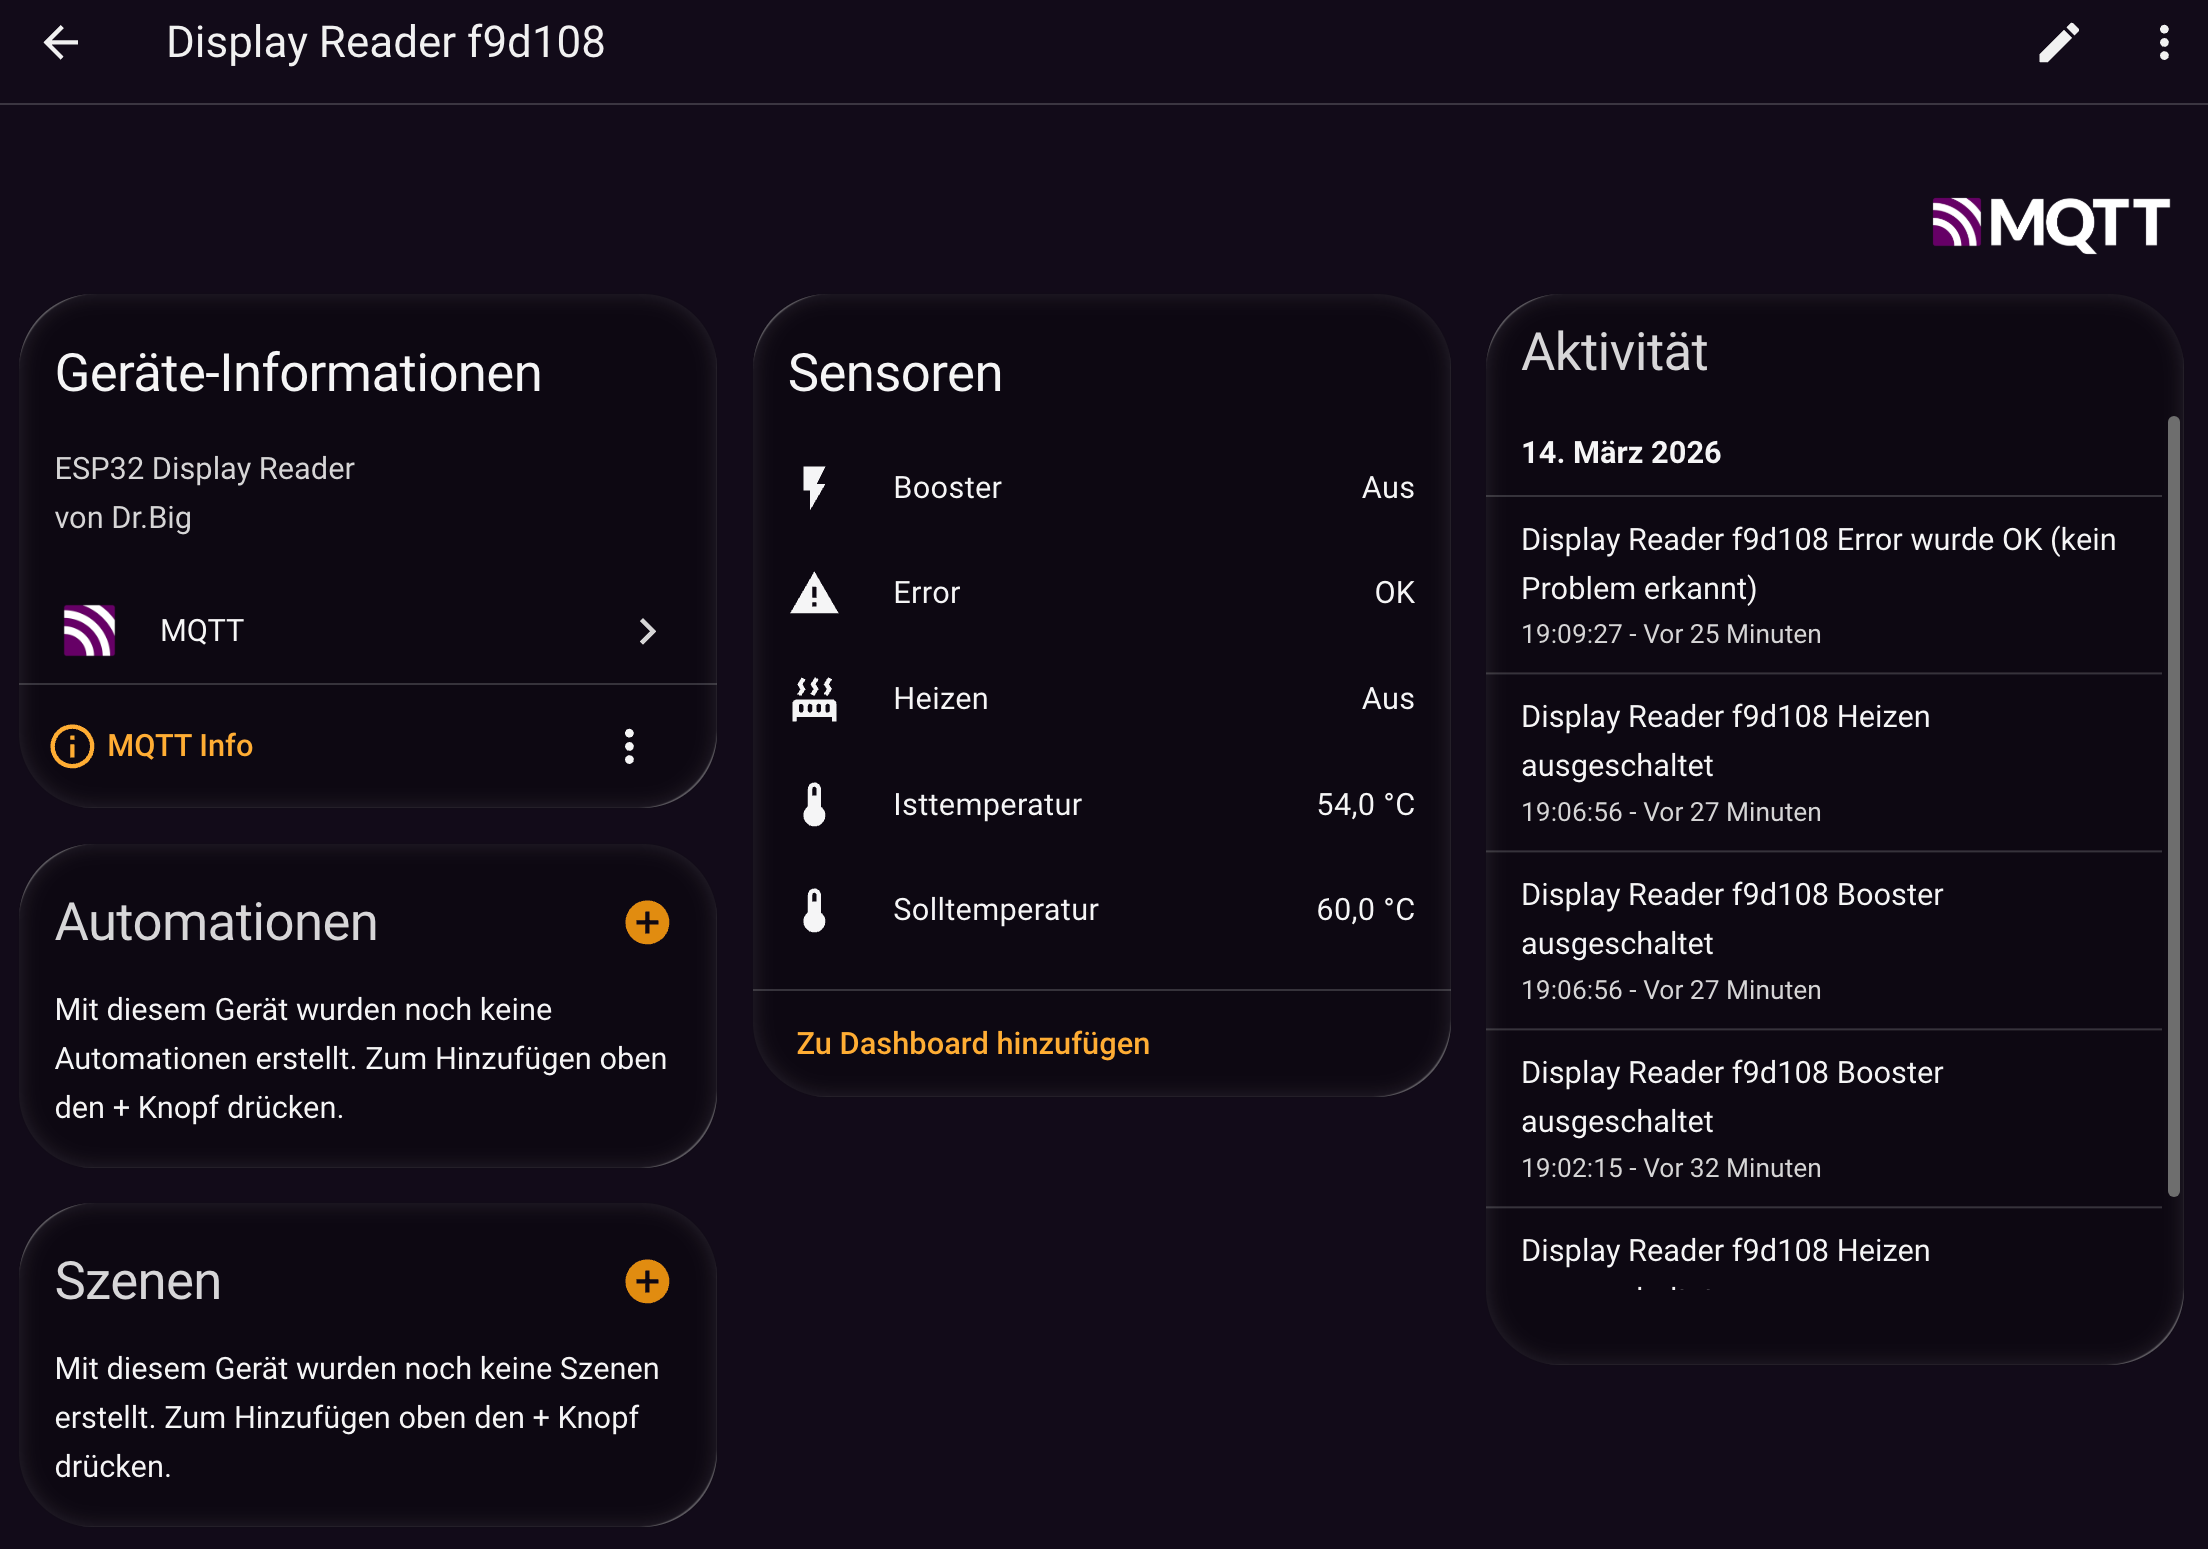2208x1549 pixels.
Task: Click the Heizen radiator icon
Action: [814, 699]
